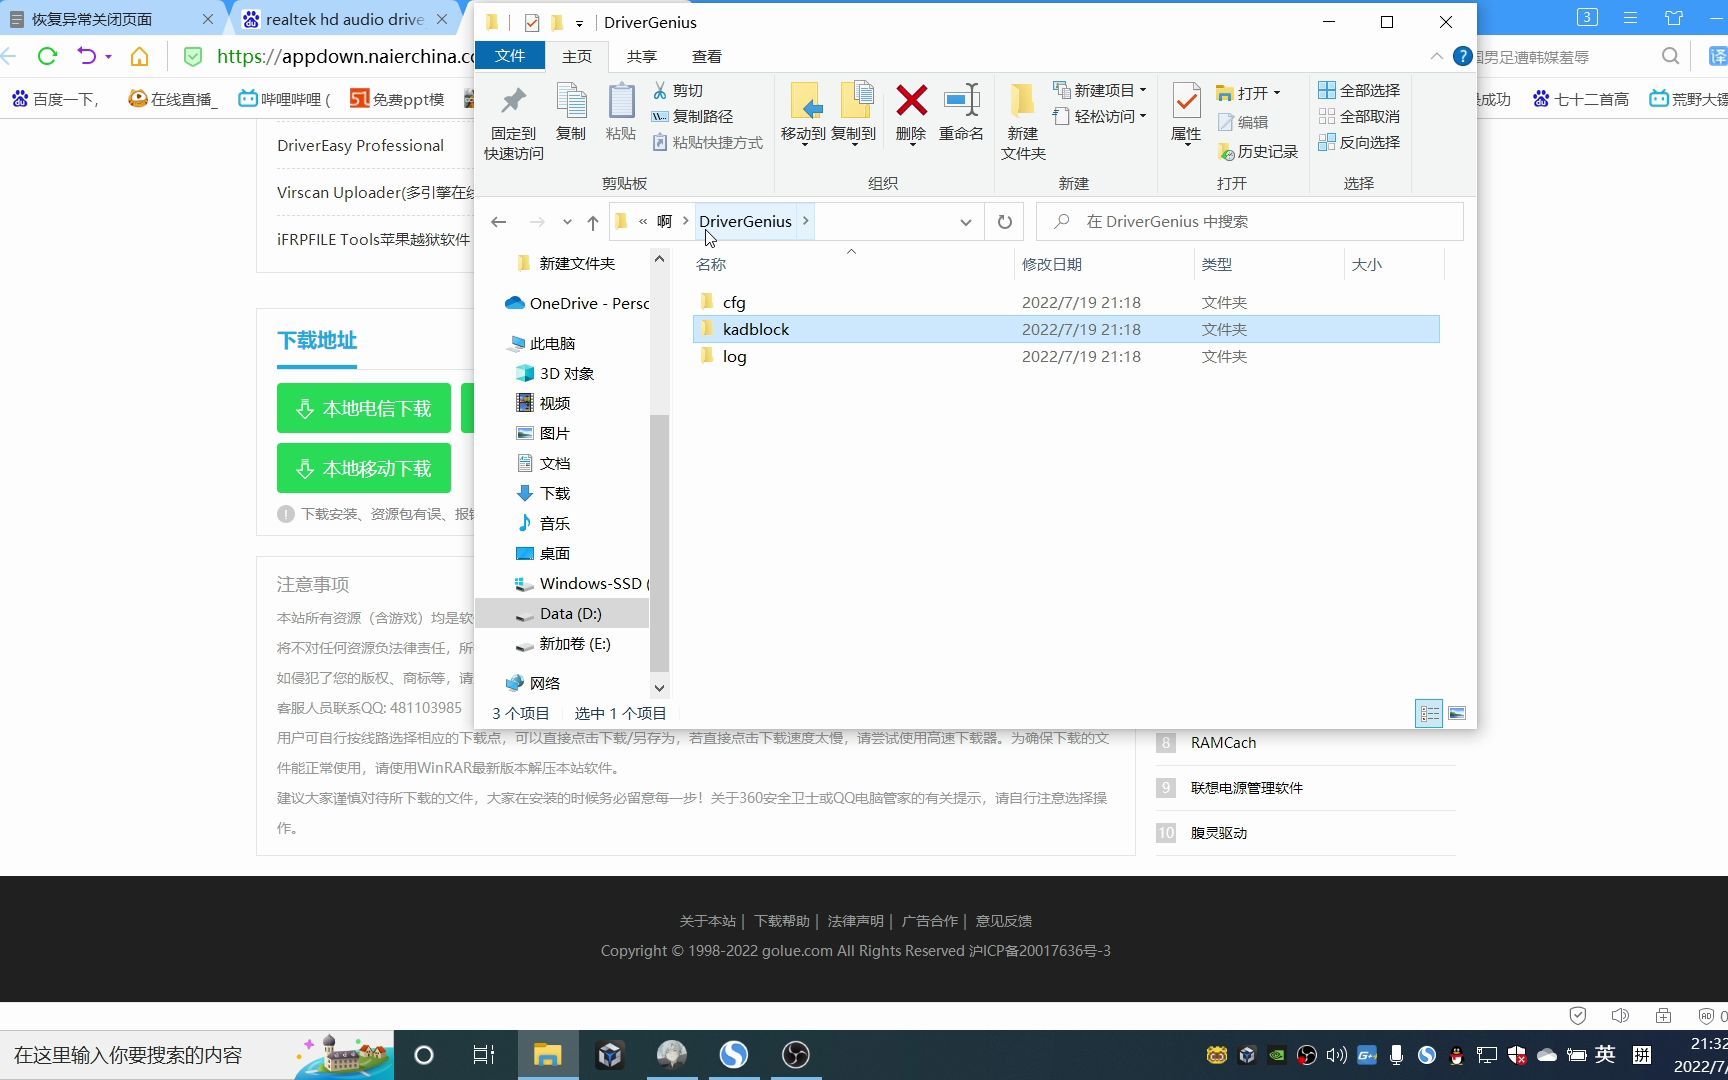Open DriverEasy Professional link on webpage
This screenshot has height=1080, width=1728.
[360, 146]
